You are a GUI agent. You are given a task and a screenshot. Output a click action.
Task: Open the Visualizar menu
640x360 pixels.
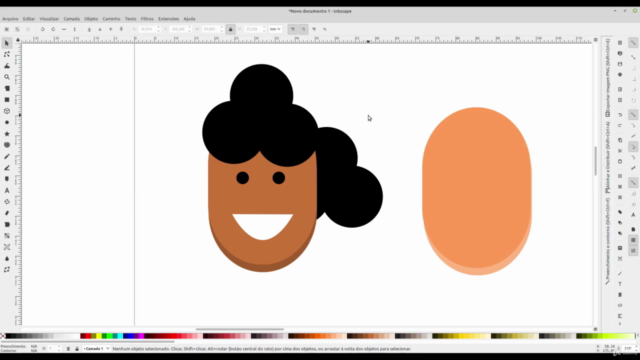click(x=49, y=19)
